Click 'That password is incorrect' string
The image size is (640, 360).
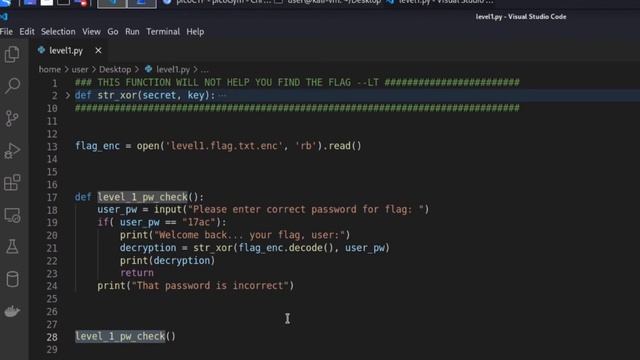210,286
